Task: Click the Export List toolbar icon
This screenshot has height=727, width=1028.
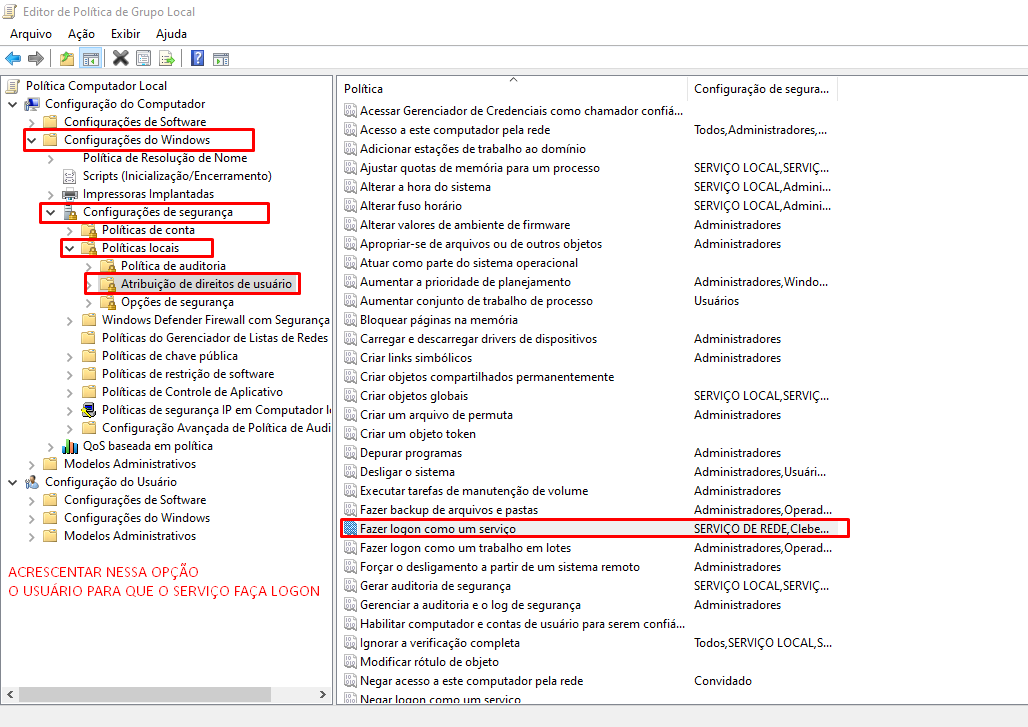Action: click(x=167, y=58)
